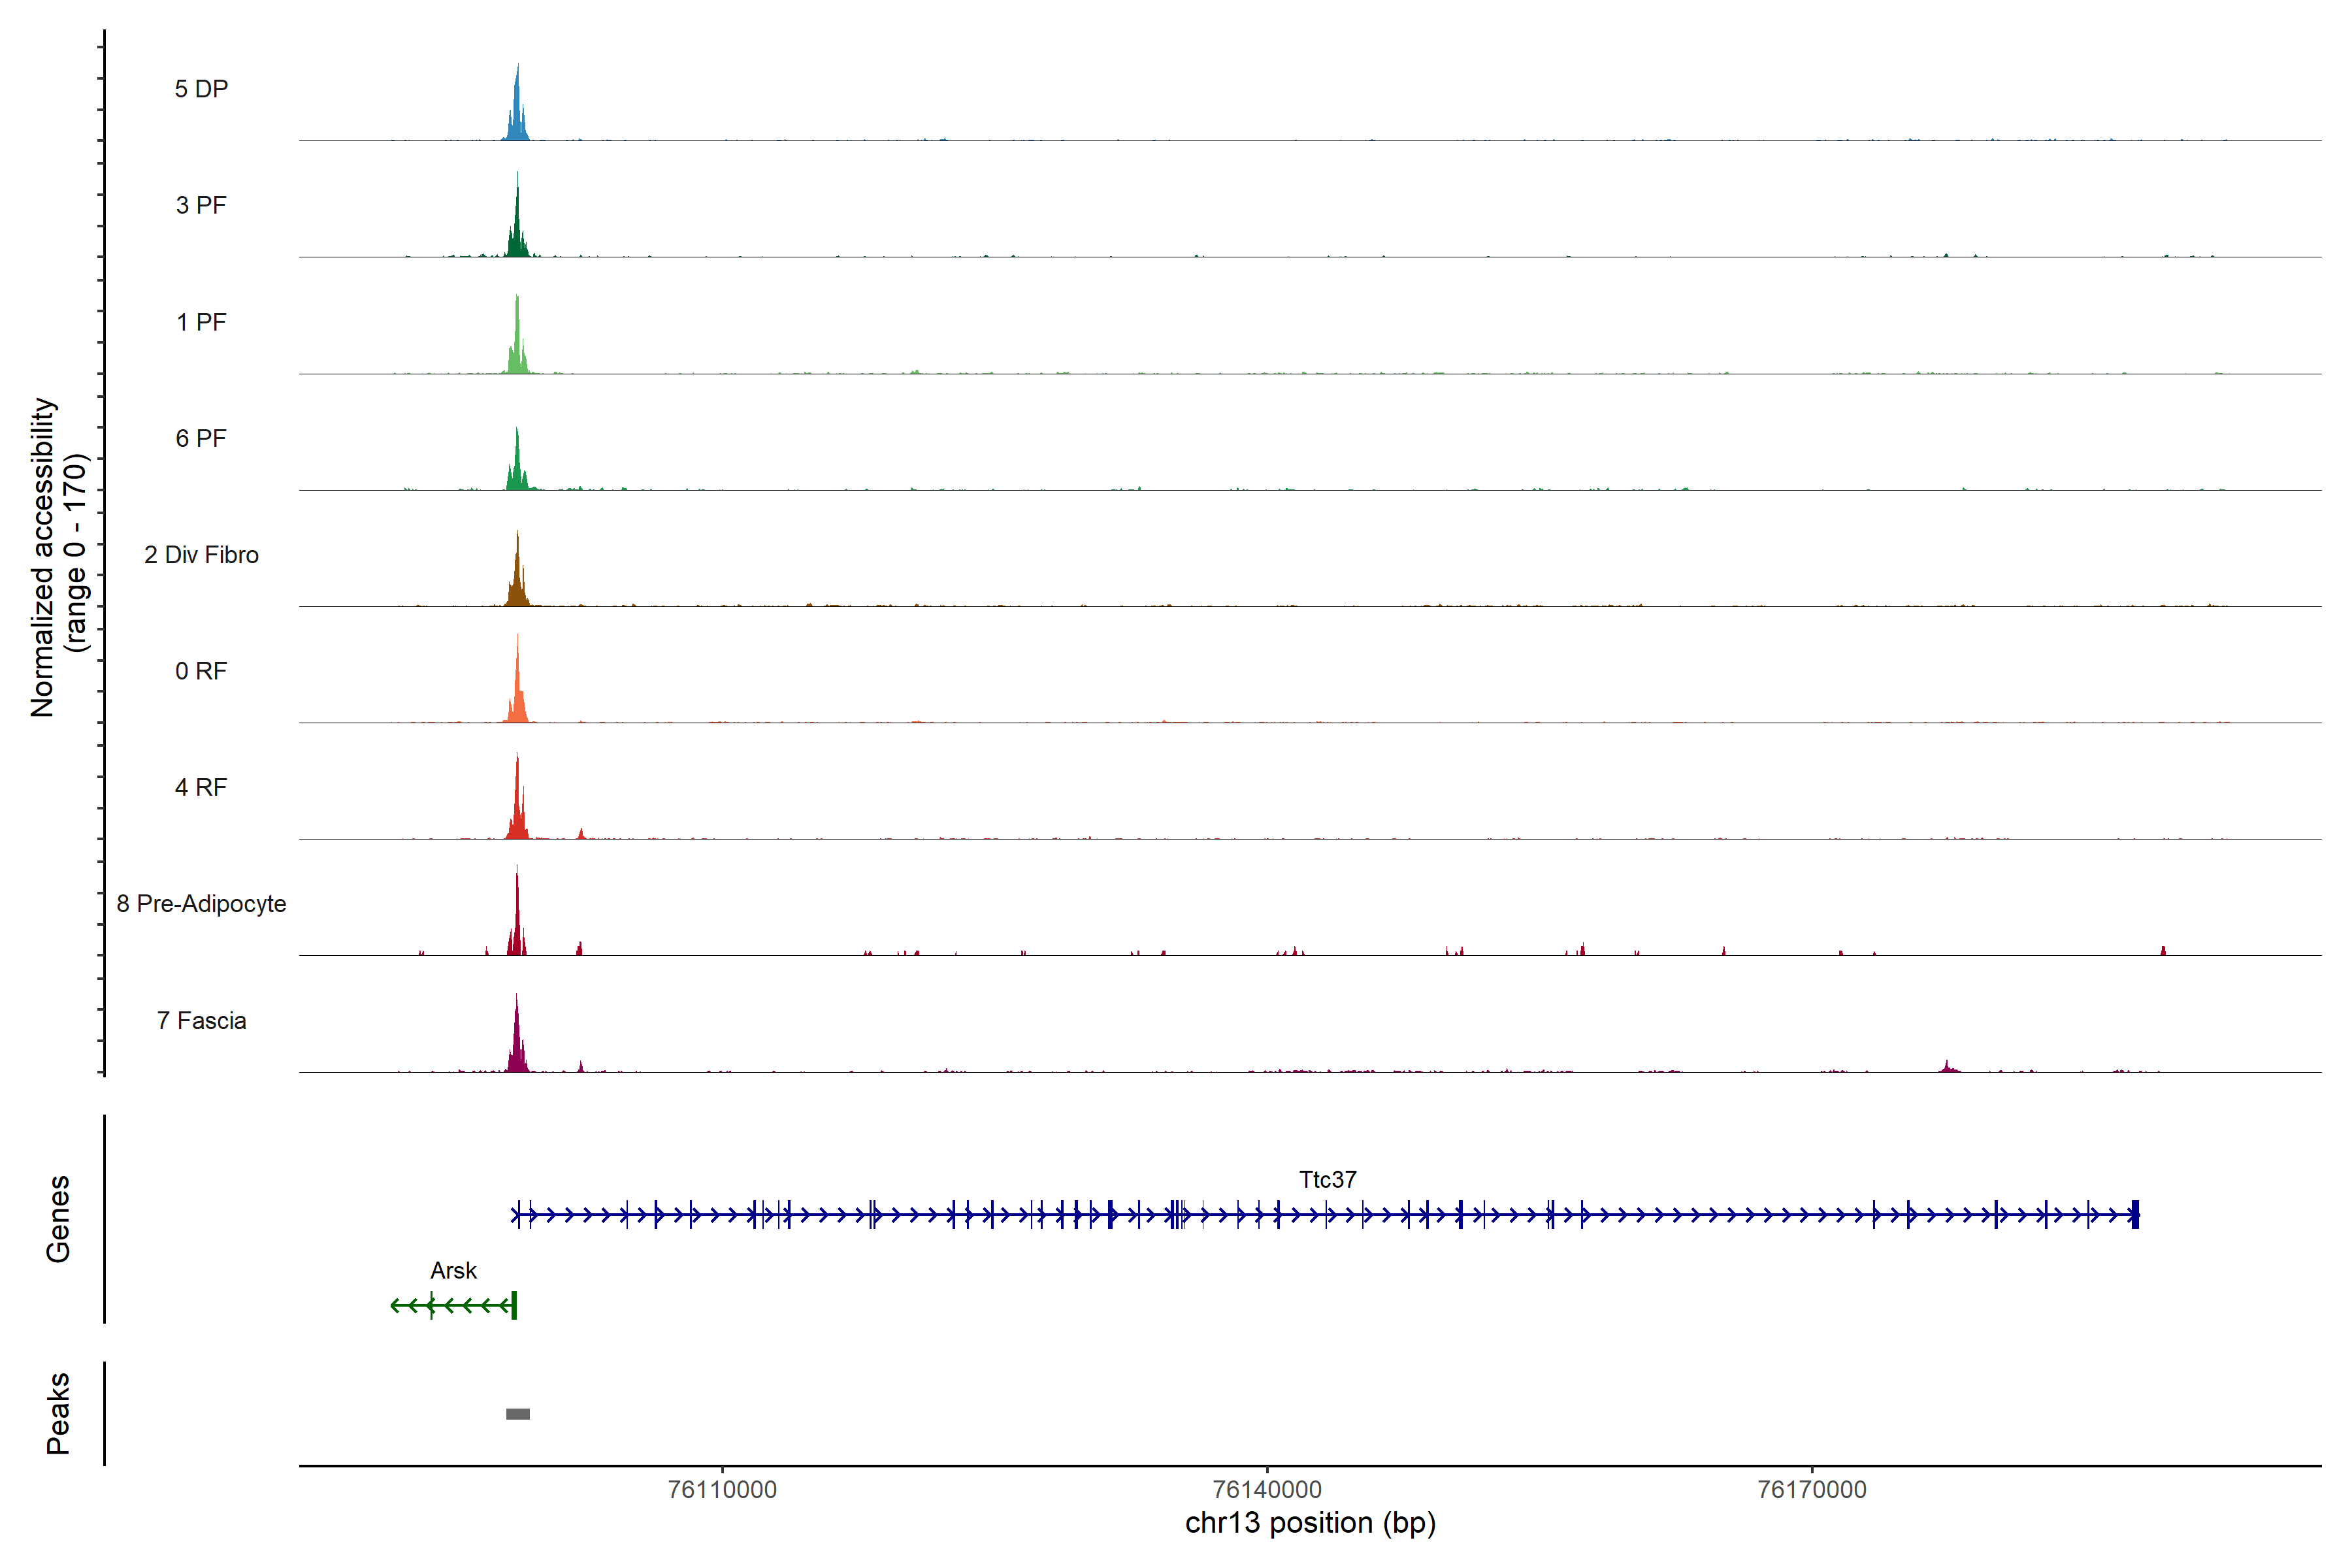
Task: Click the Ttc37 gene label
Action: (x=1327, y=1179)
